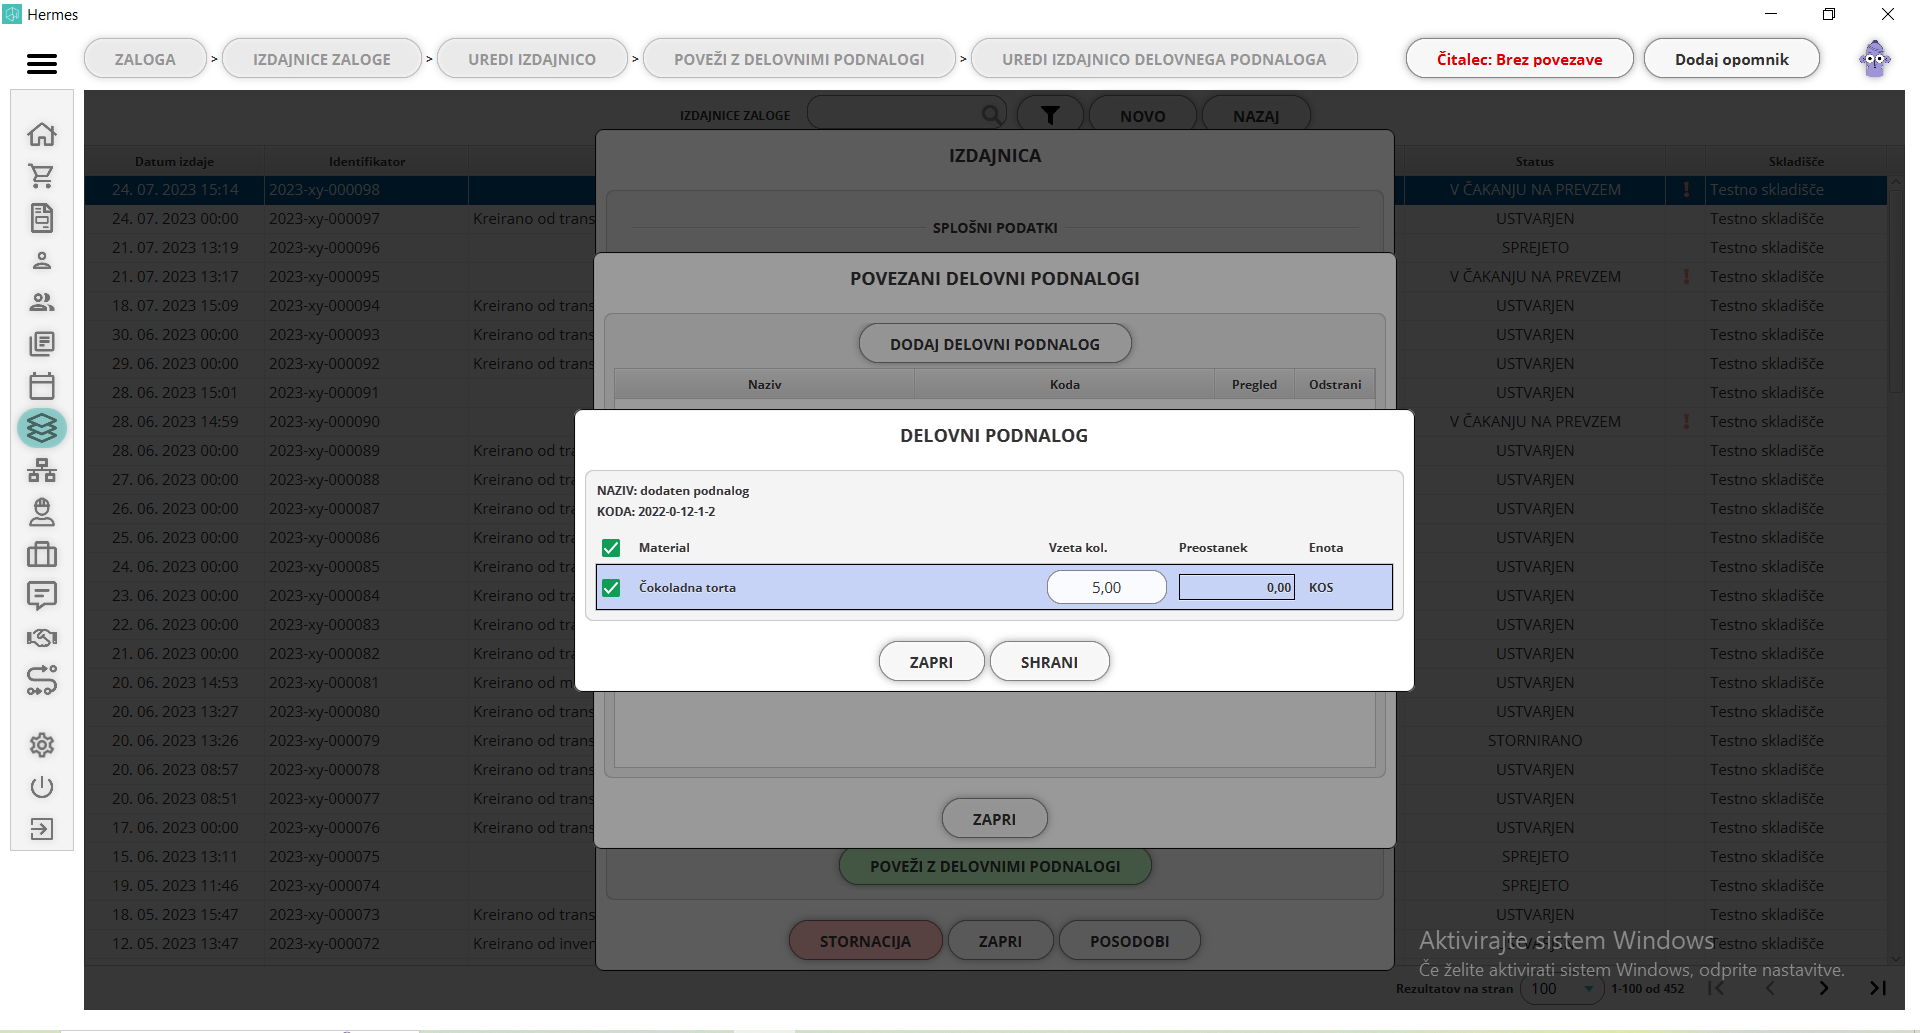Screen dimensions: 1920x1033
Task: Open POVEŽI Z DELOVNIMI PODNALOGI breadcrumb
Action: pos(799,59)
